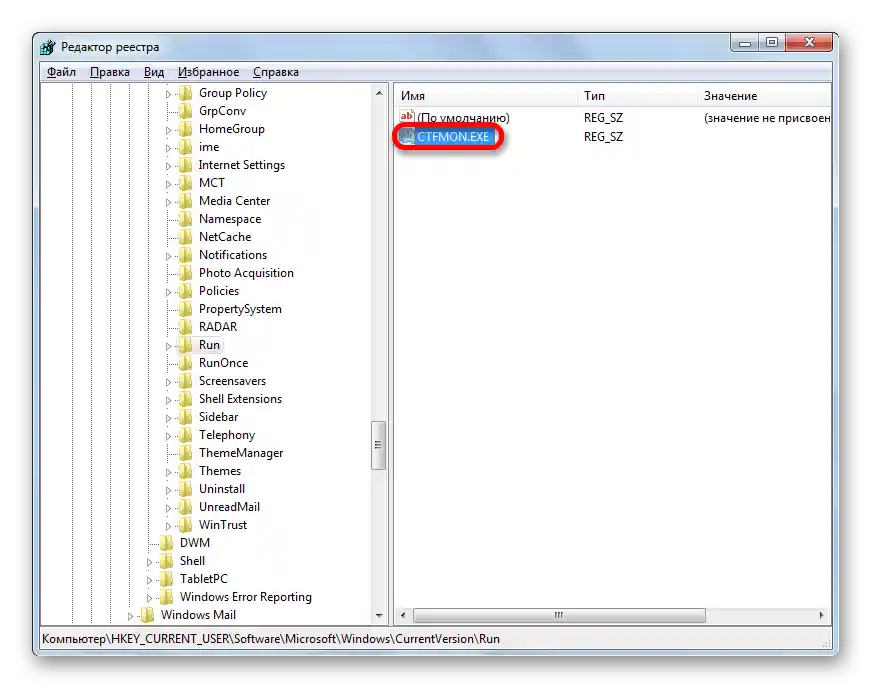
Task: Open the Справка menu
Action: pos(276,72)
